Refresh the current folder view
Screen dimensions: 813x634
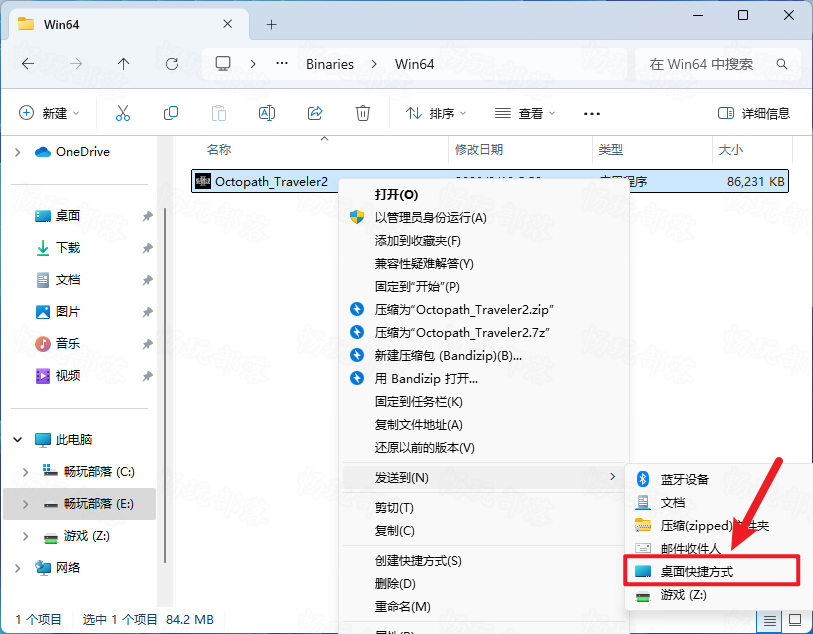click(x=172, y=64)
